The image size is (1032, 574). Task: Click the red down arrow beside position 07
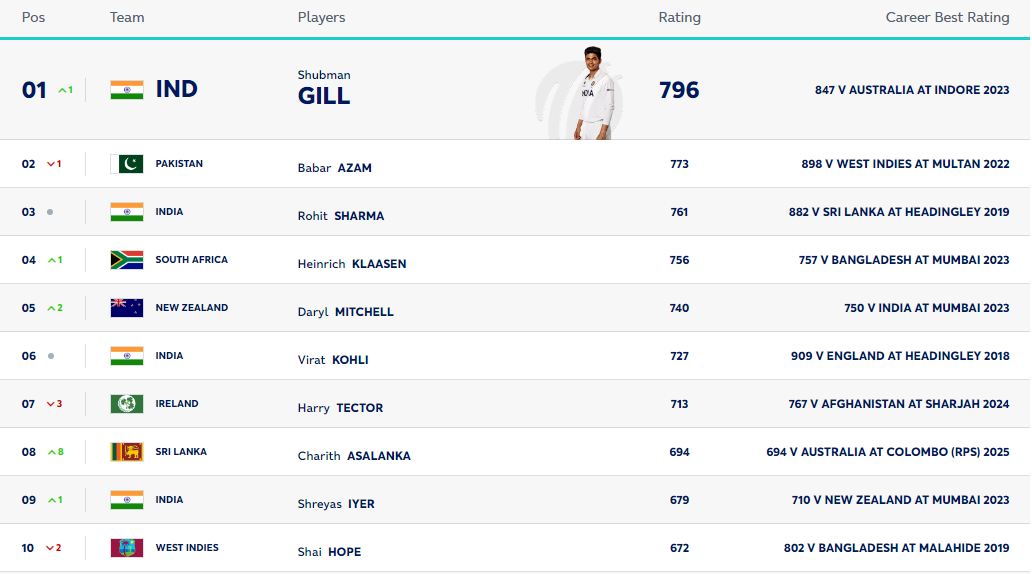(x=51, y=404)
